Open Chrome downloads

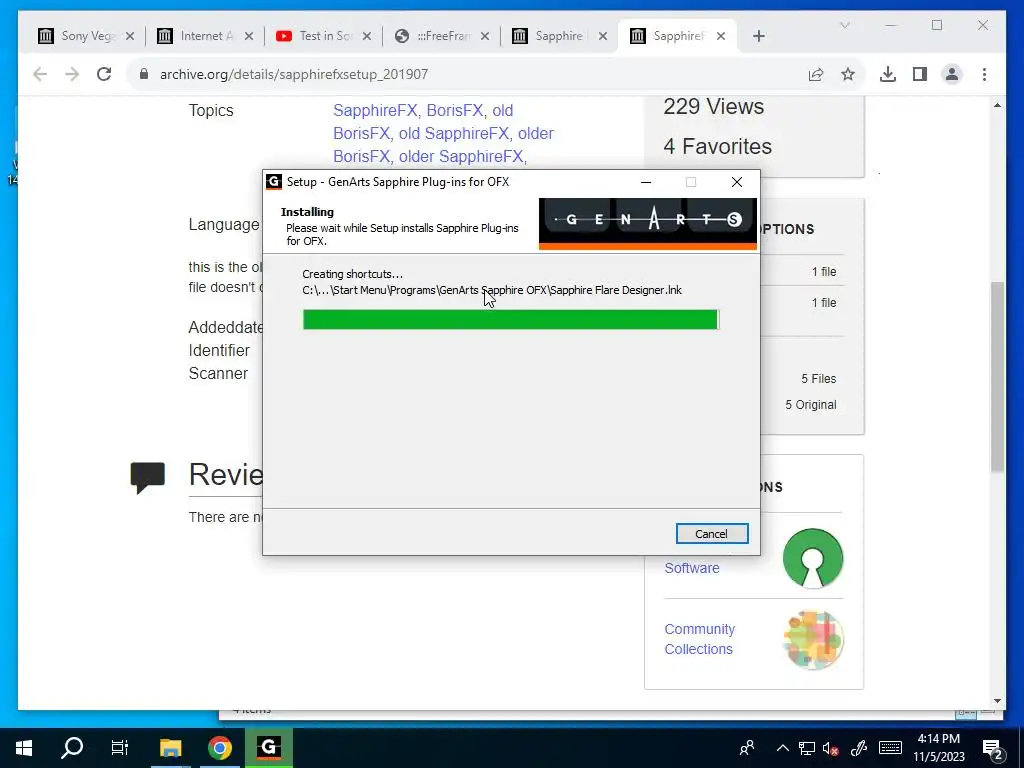click(x=888, y=74)
